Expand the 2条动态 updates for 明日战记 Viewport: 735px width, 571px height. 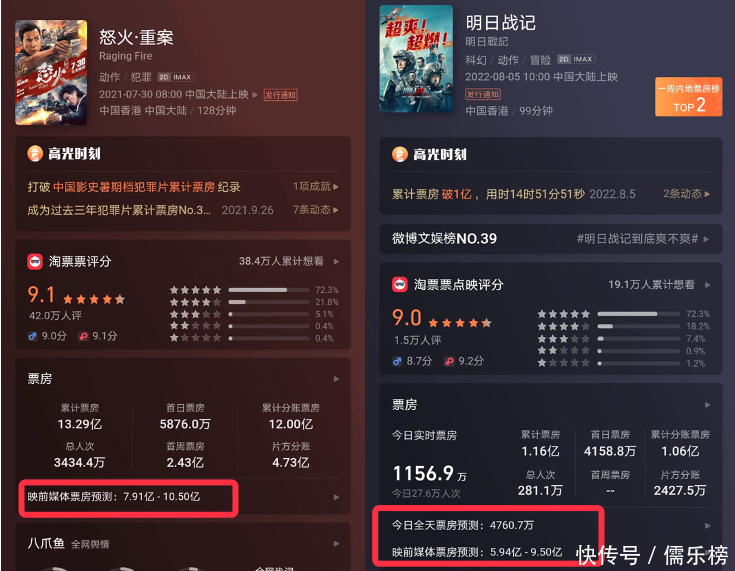click(x=686, y=194)
